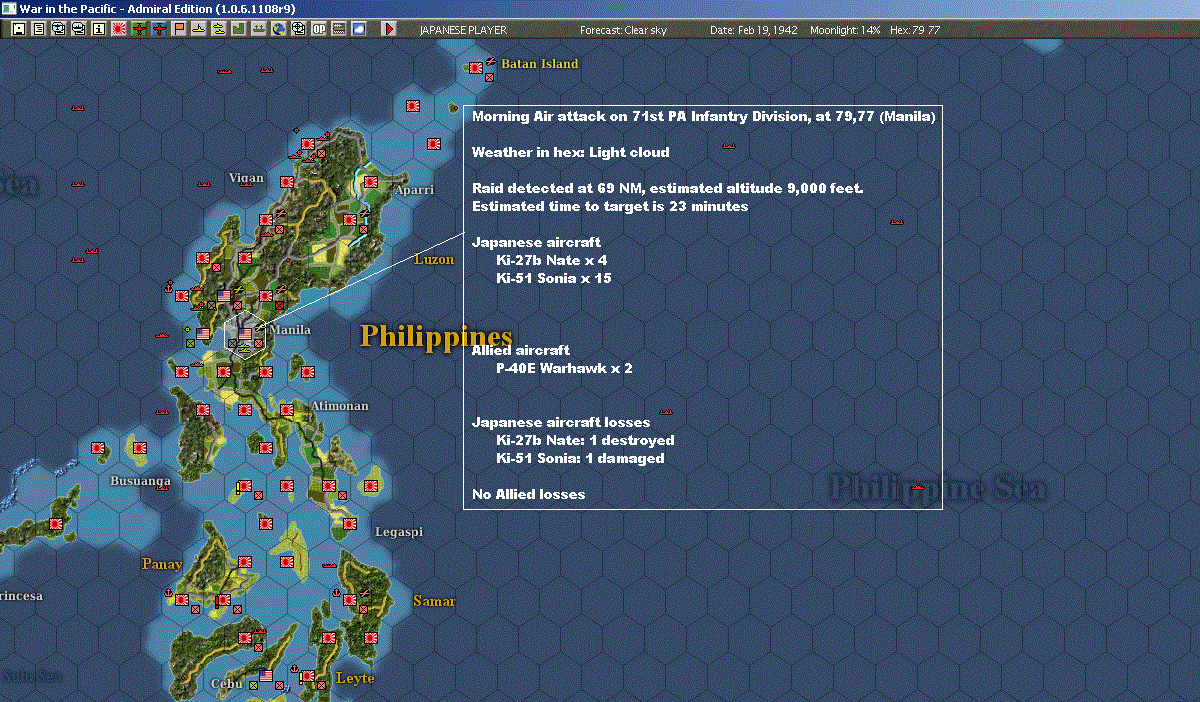Click 'Ki-51 Sonia: 1 damaged' line

pos(580,458)
